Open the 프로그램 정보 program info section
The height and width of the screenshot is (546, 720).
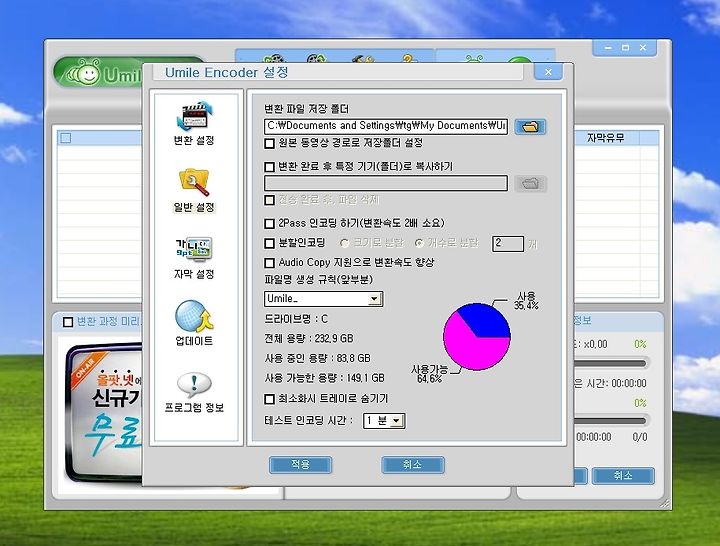194,392
